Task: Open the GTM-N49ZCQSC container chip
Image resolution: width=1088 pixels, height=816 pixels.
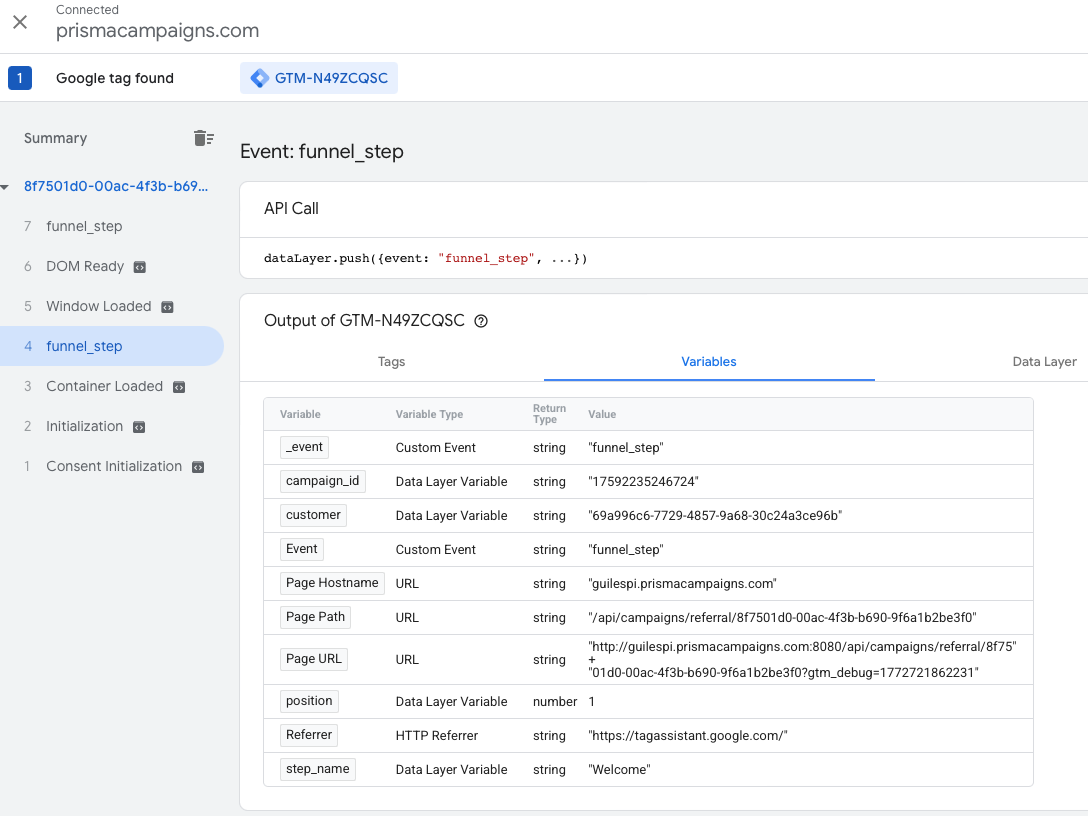Action: pyautogui.click(x=318, y=77)
